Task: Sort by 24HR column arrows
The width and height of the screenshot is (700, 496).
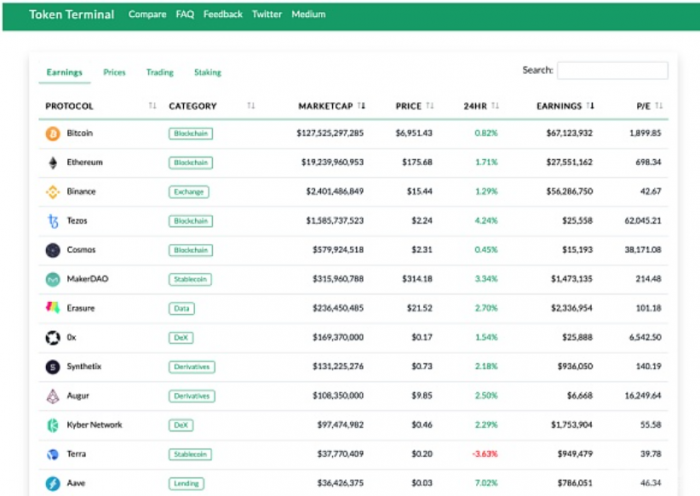Action: point(495,106)
